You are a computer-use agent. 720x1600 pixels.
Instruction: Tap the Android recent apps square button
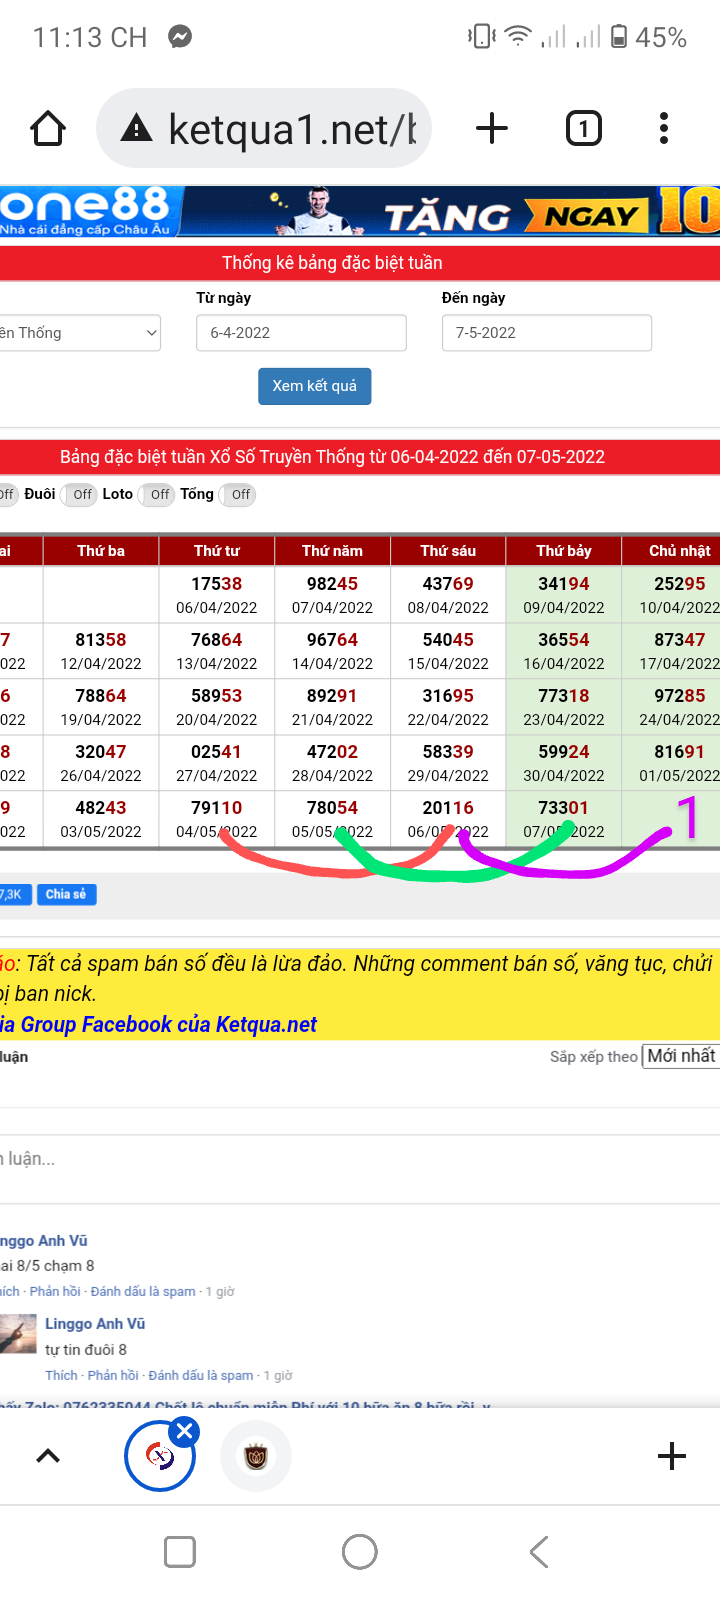pos(180,1552)
